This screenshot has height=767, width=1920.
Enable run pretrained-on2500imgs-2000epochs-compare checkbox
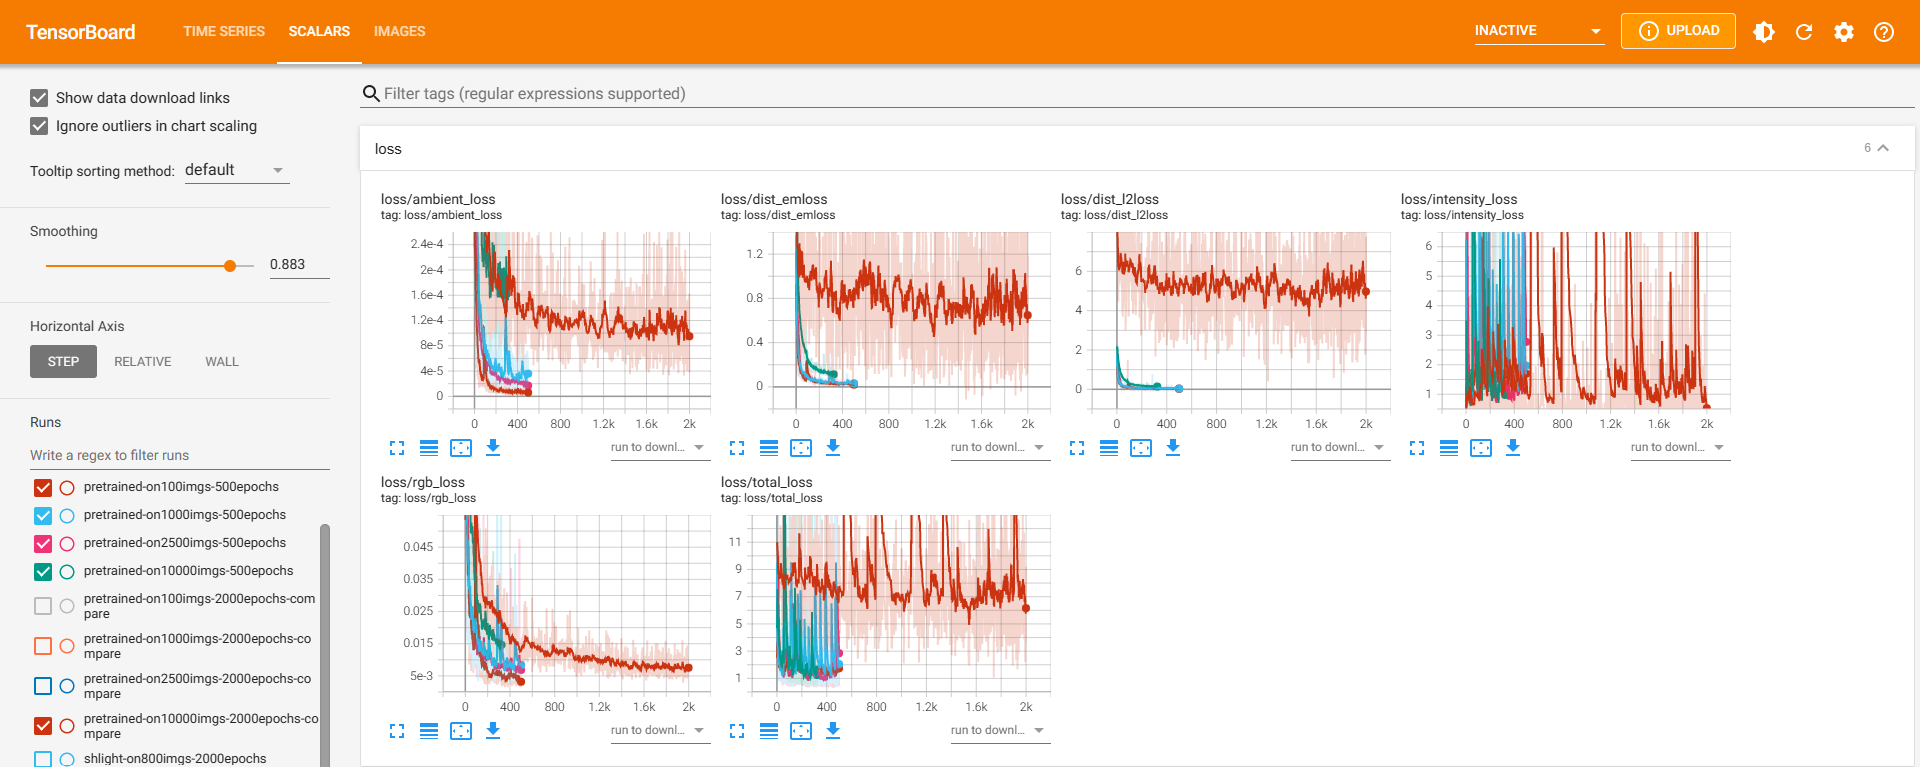coord(43,686)
